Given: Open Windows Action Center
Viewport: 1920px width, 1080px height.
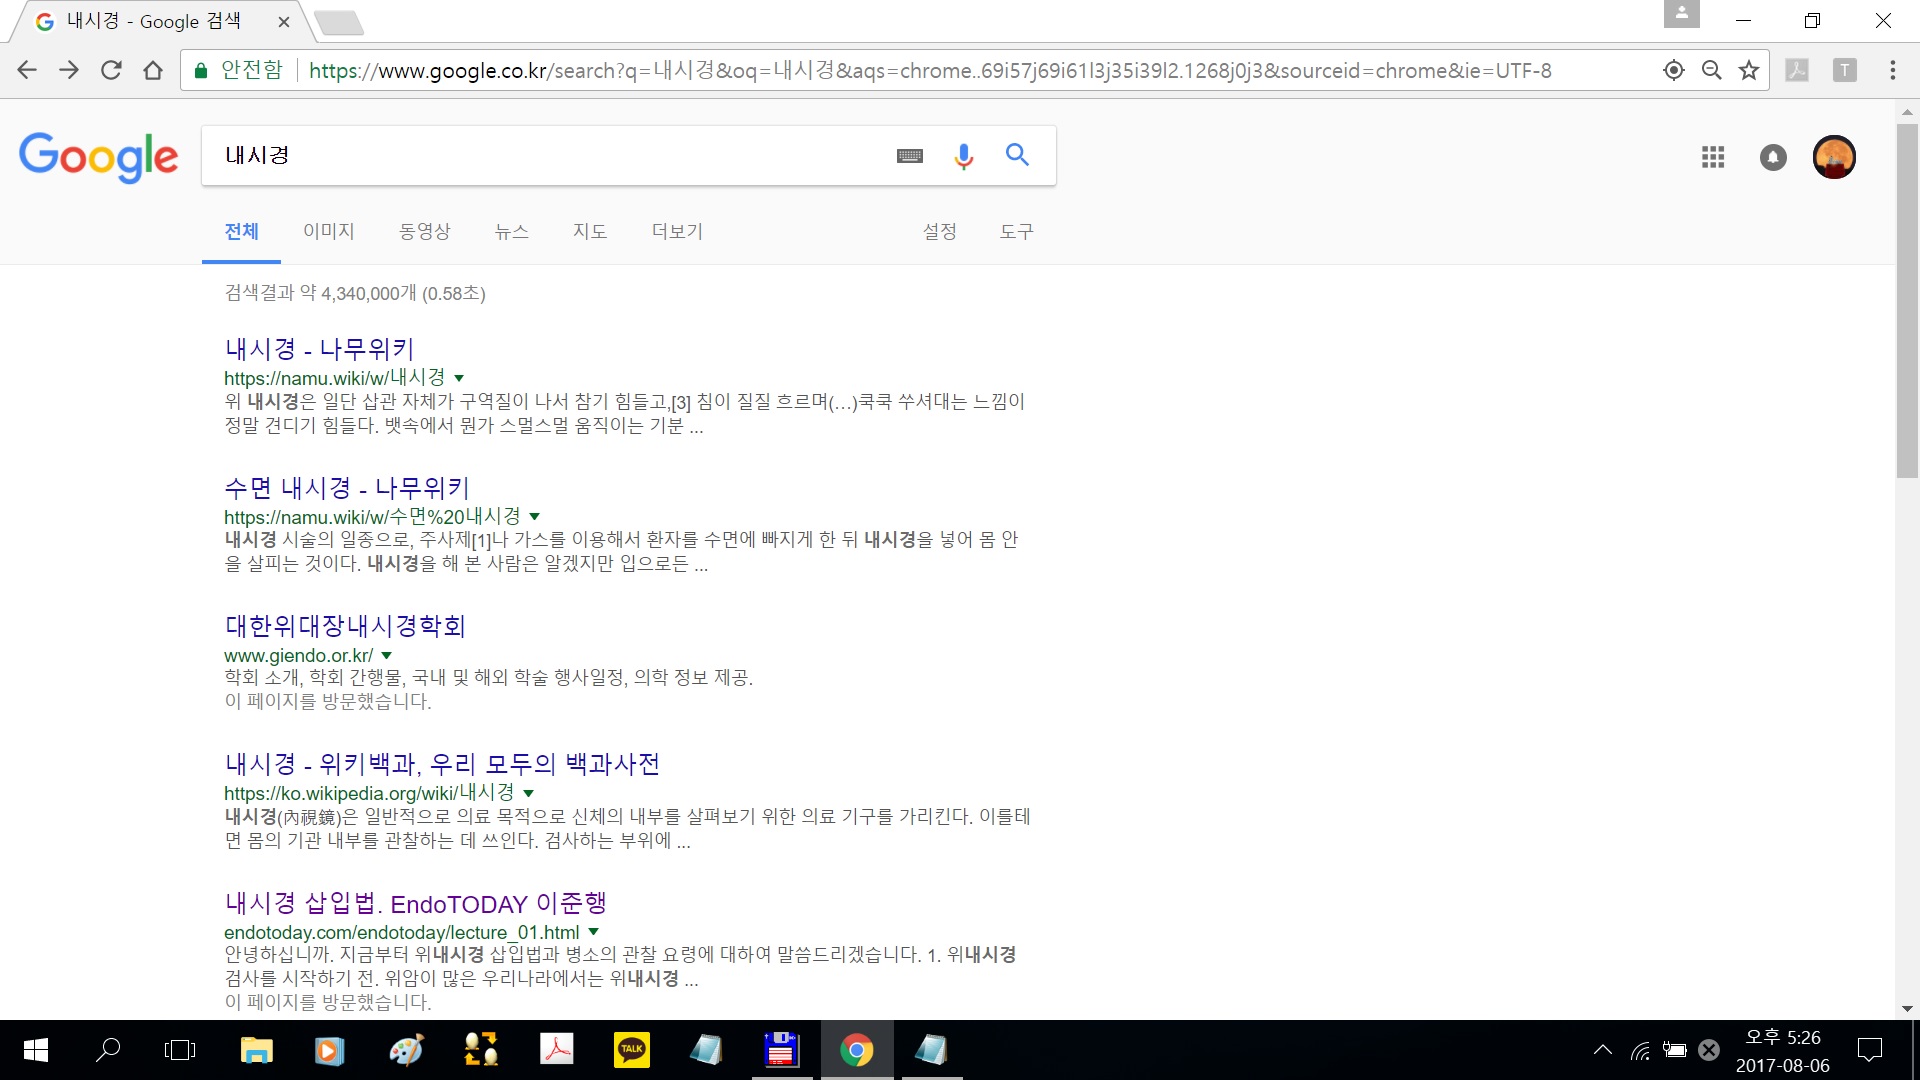Looking at the screenshot, I should 1869,1050.
